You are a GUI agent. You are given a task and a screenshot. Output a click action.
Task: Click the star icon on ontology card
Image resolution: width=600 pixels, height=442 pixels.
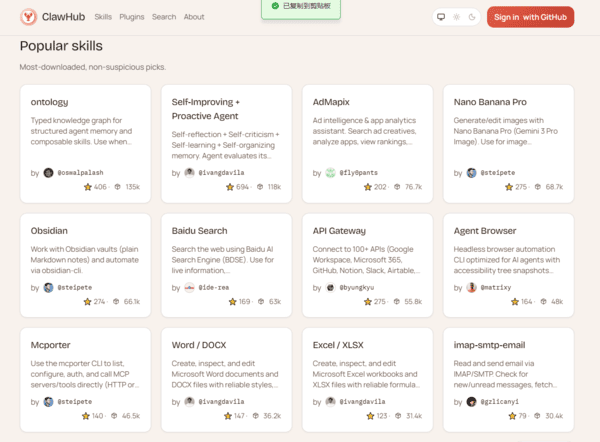coord(88,187)
